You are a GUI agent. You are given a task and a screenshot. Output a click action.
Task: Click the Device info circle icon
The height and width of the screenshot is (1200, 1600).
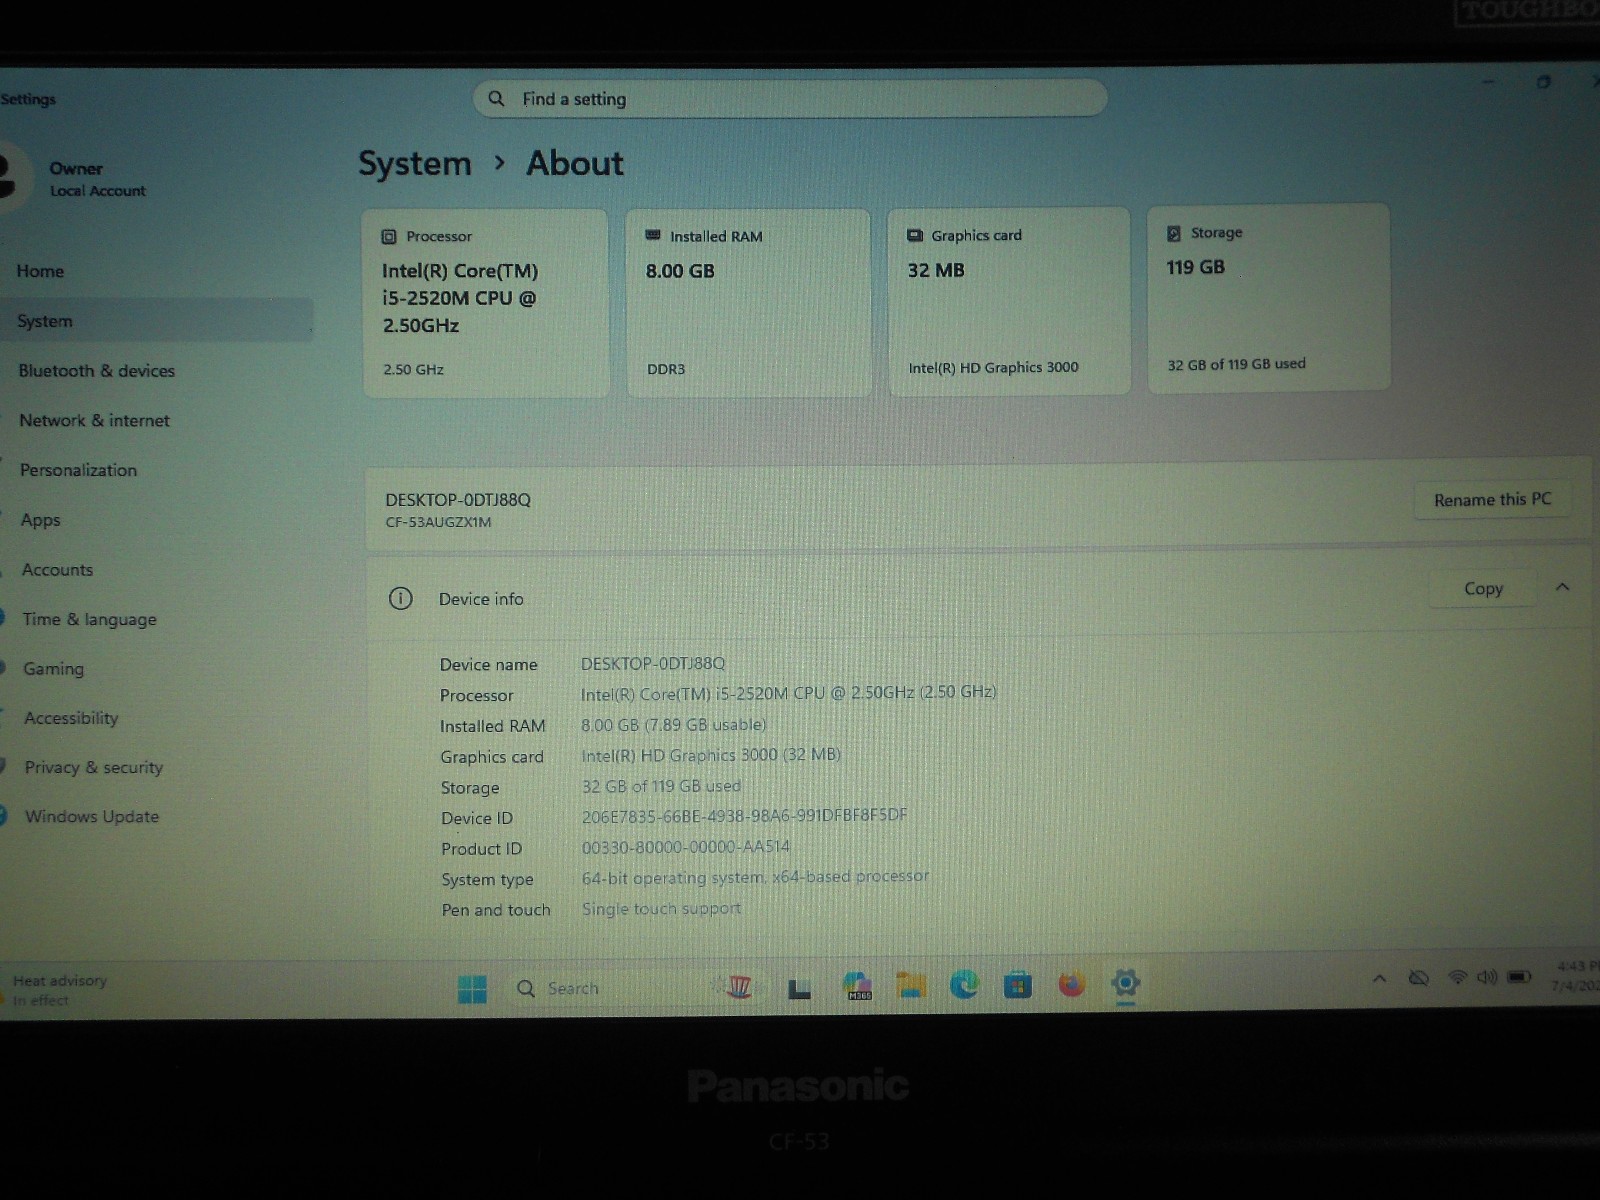[400, 599]
